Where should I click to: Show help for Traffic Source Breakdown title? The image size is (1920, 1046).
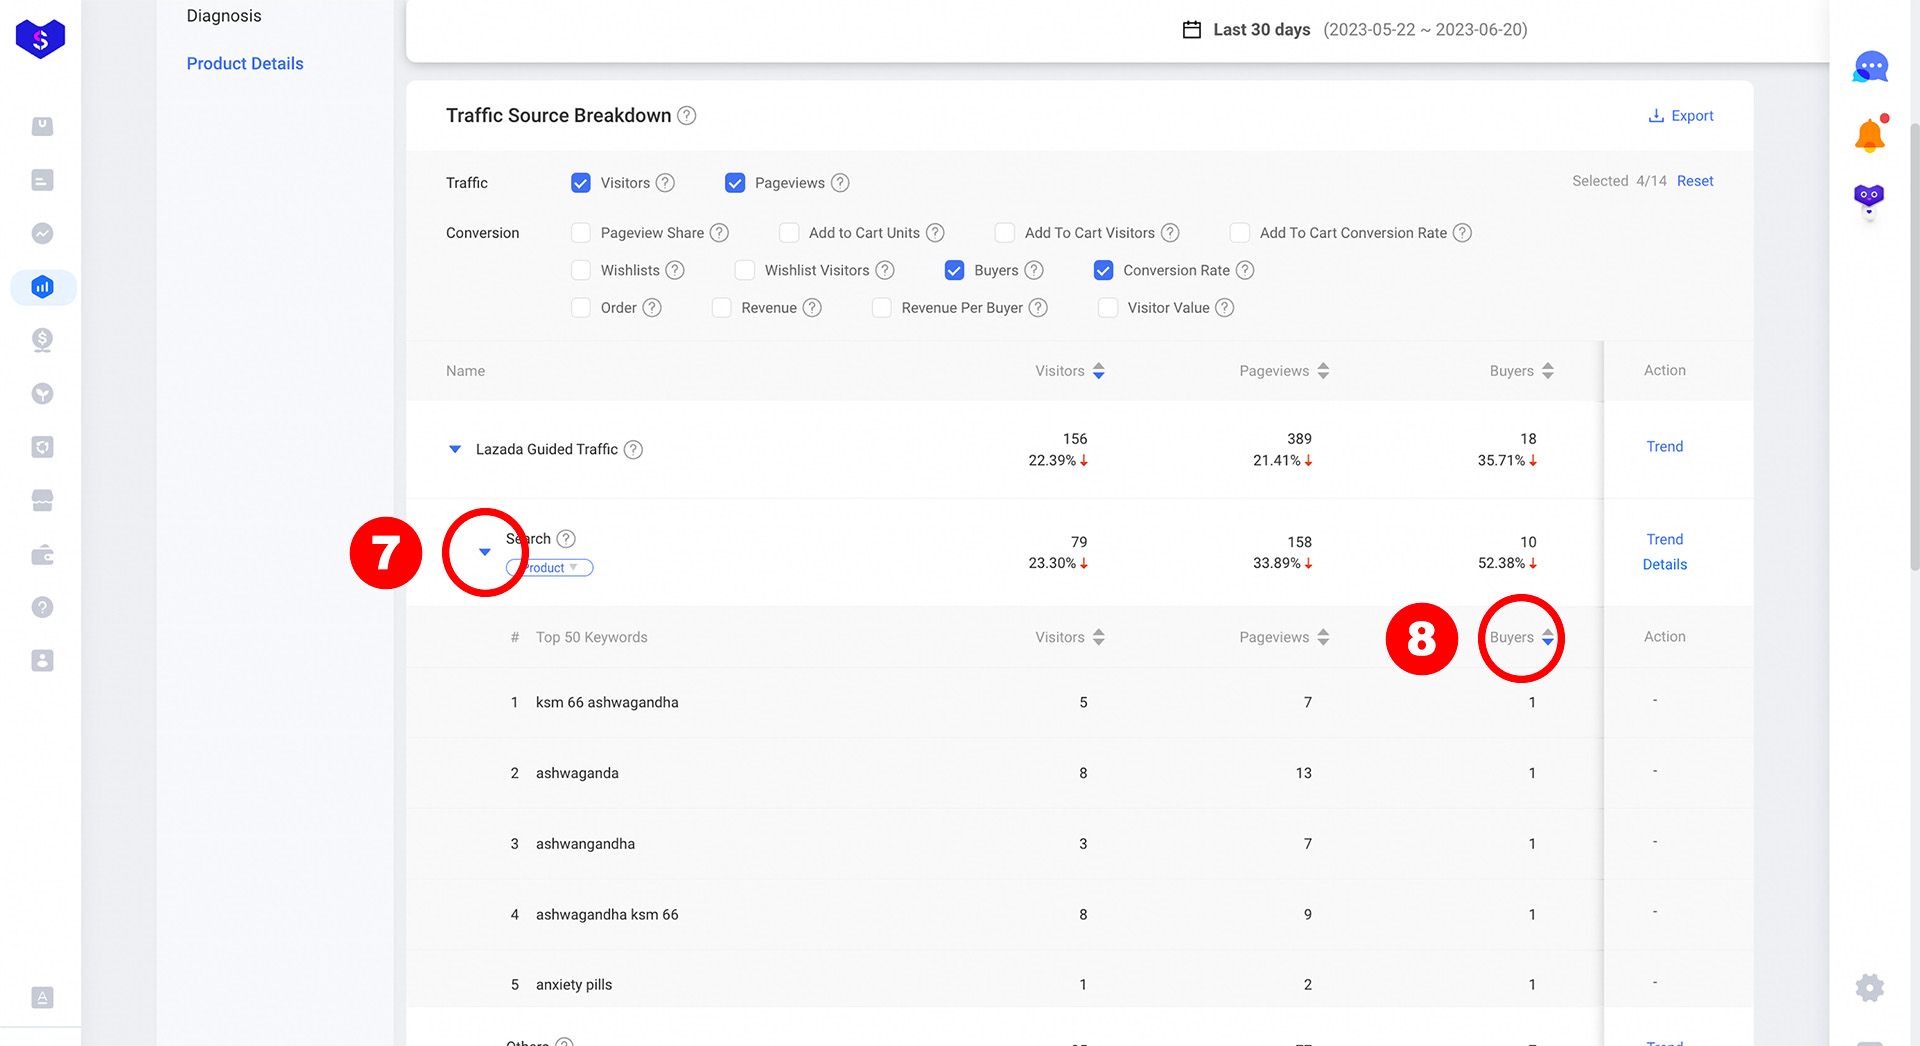tap(686, 116)
